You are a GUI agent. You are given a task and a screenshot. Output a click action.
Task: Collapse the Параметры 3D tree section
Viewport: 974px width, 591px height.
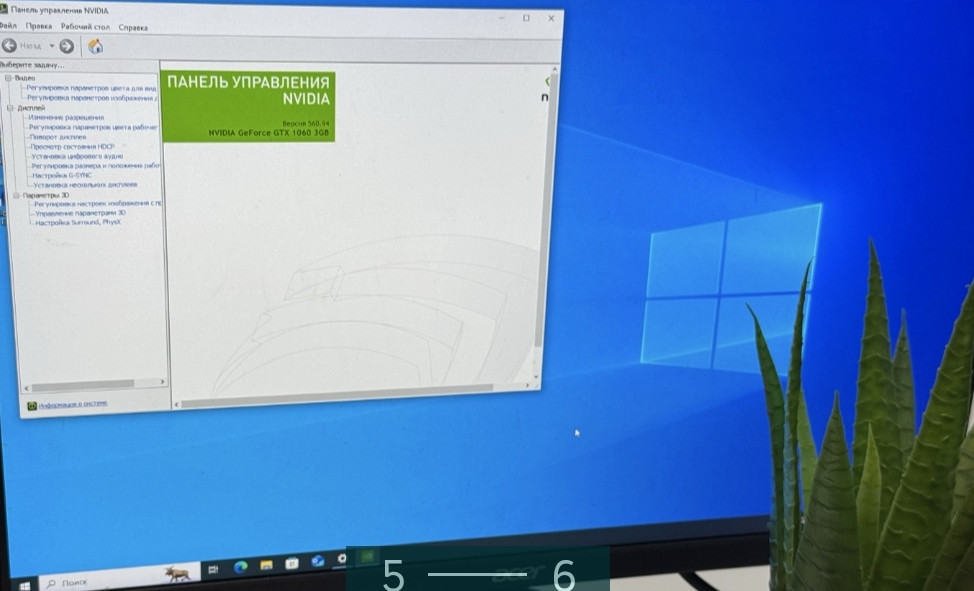click(16, 195)
